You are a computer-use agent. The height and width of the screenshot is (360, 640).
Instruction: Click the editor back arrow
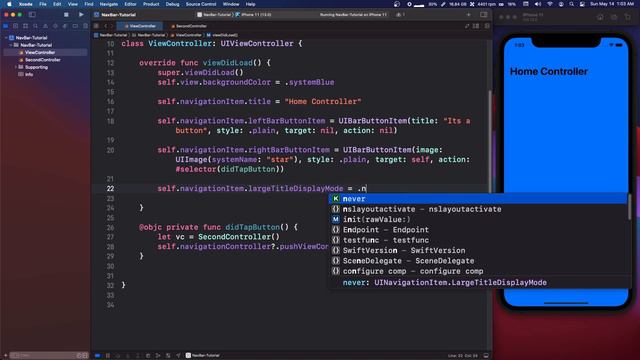click(x=105, y=26)
